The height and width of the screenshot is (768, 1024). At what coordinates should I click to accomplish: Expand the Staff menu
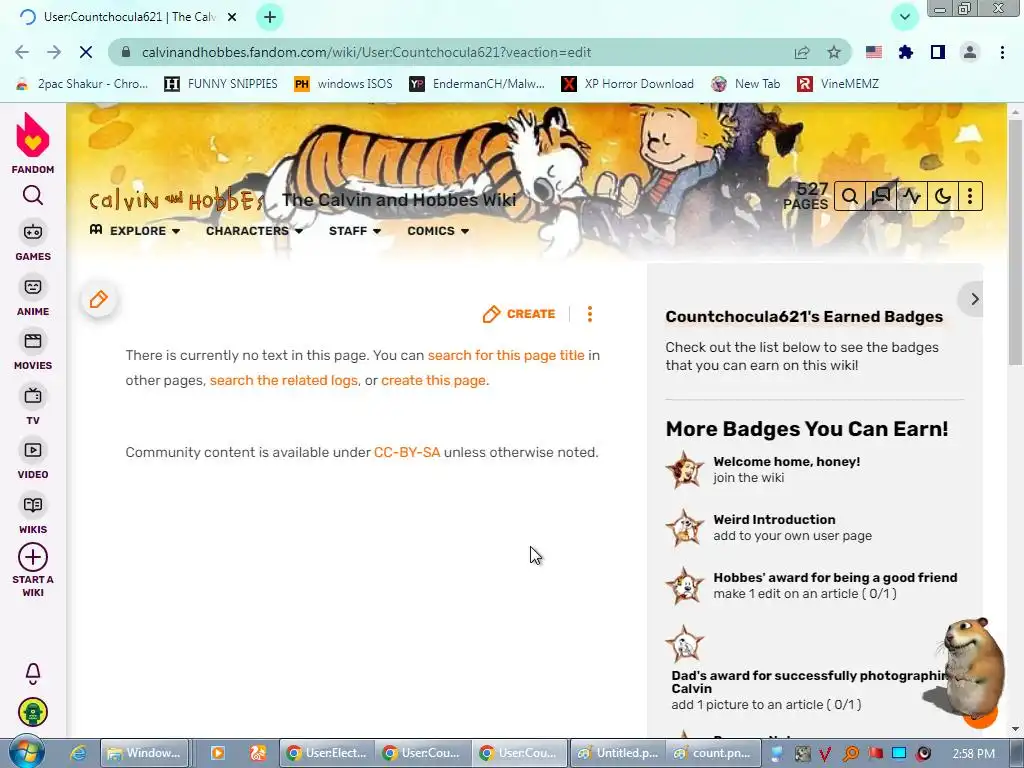point(355,231)
